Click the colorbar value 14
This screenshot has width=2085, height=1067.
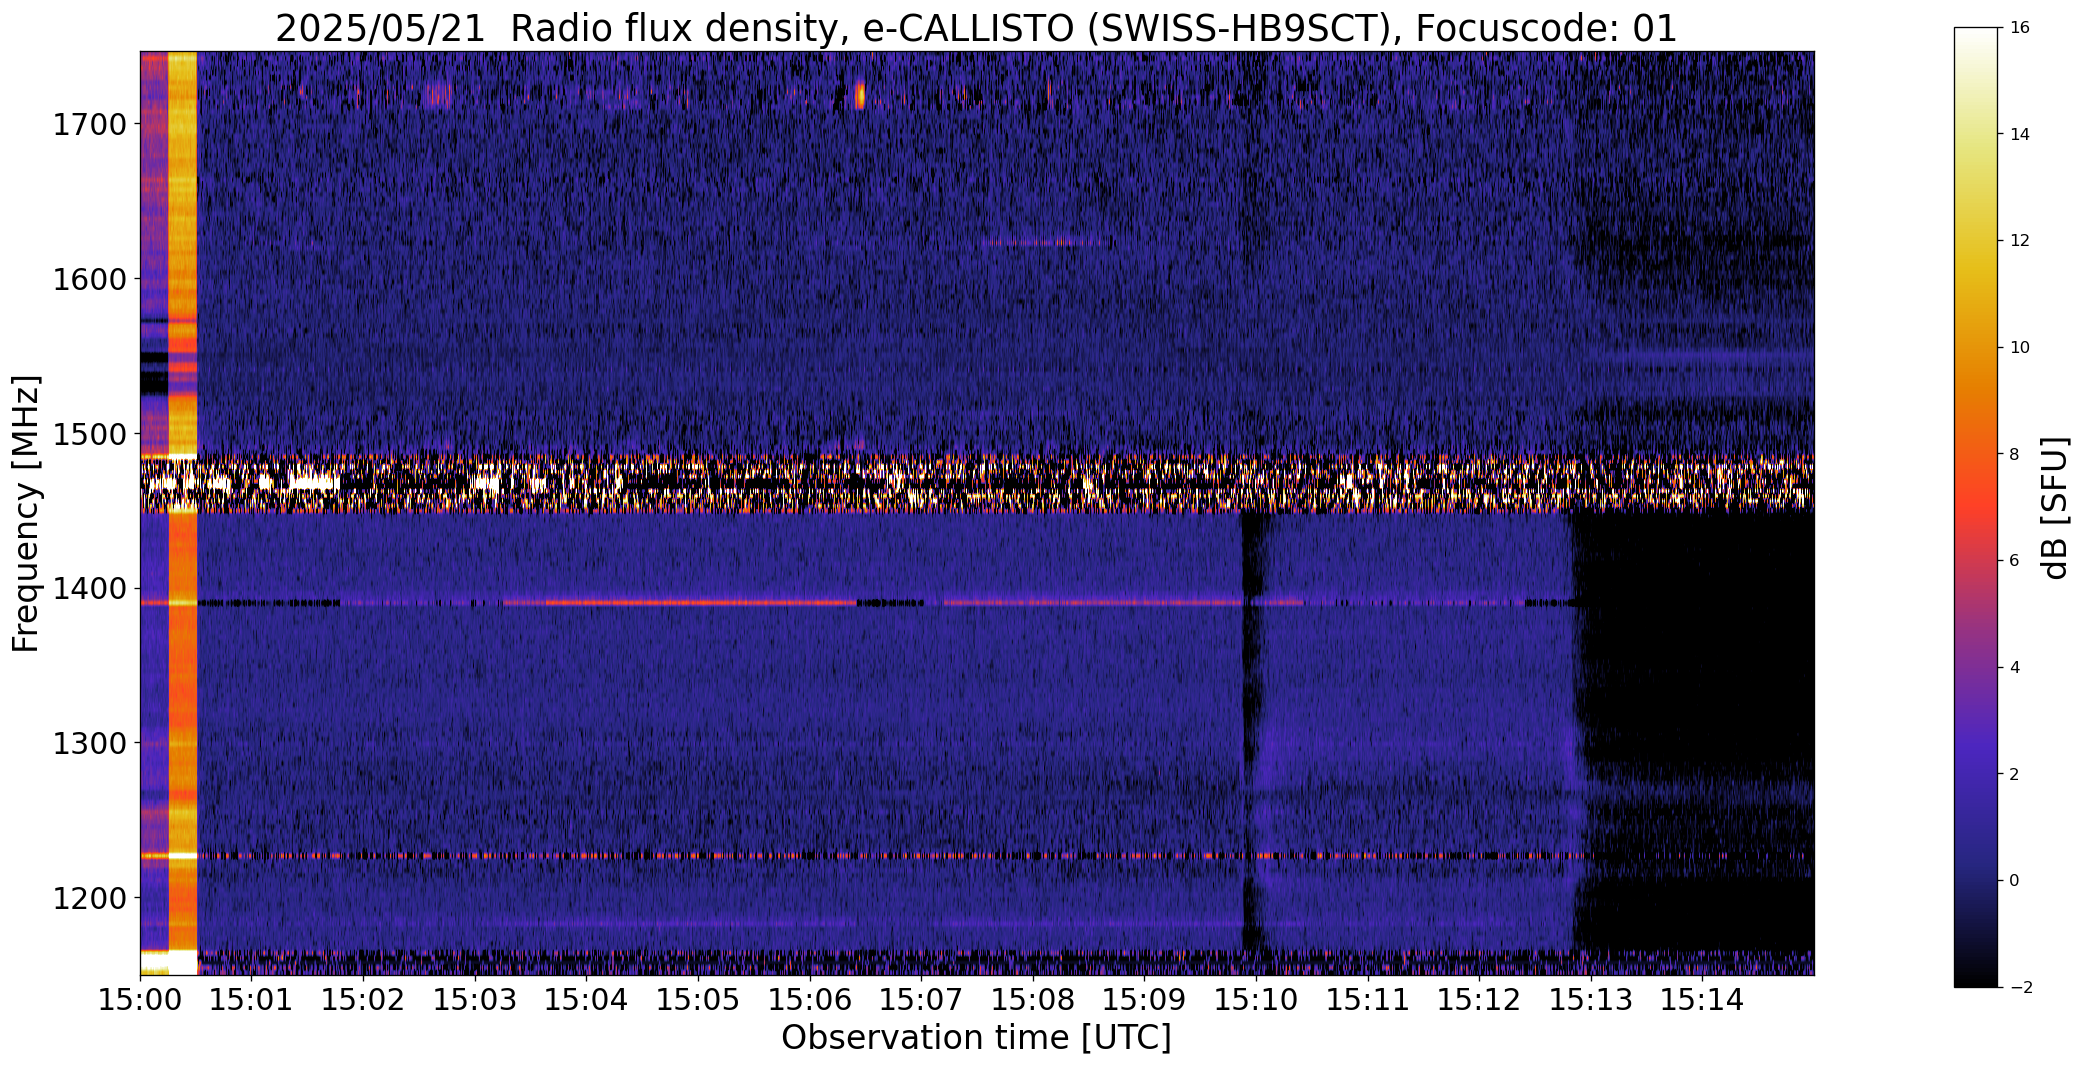[2019, 135]
